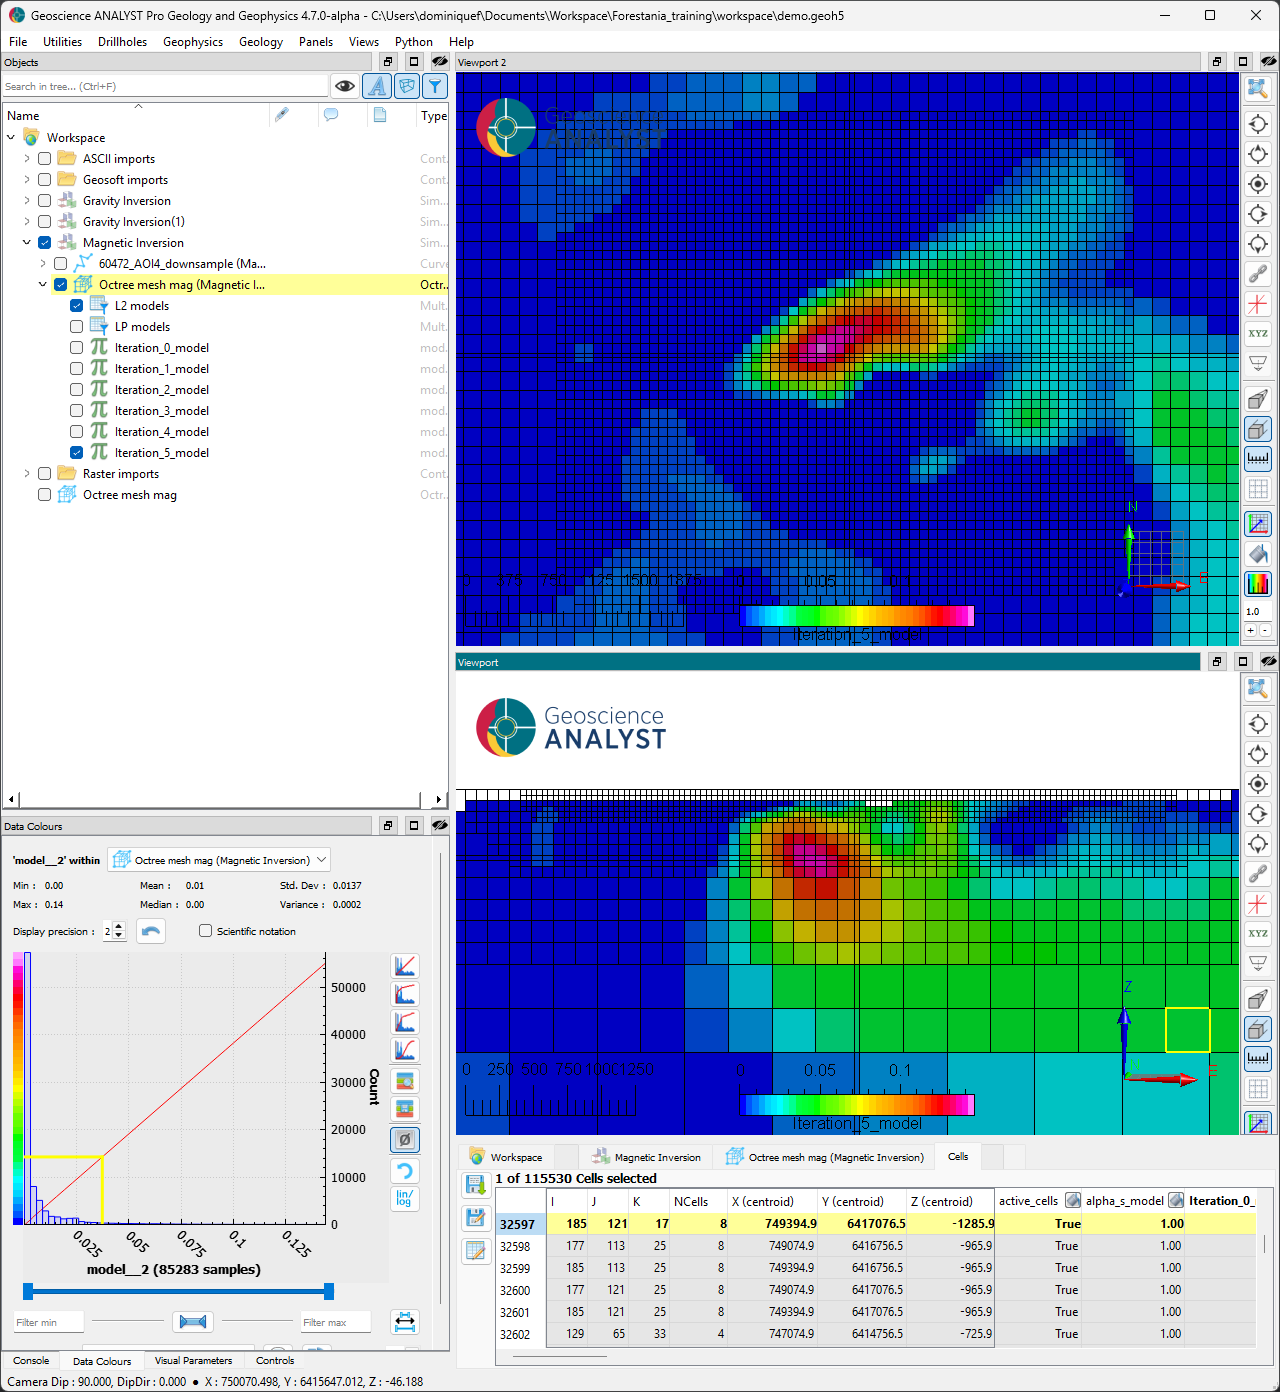The width and height of the screenshot is (1280, 1392).
Task: Enable the Scientific notation checkbox
Action: point(206,931)
